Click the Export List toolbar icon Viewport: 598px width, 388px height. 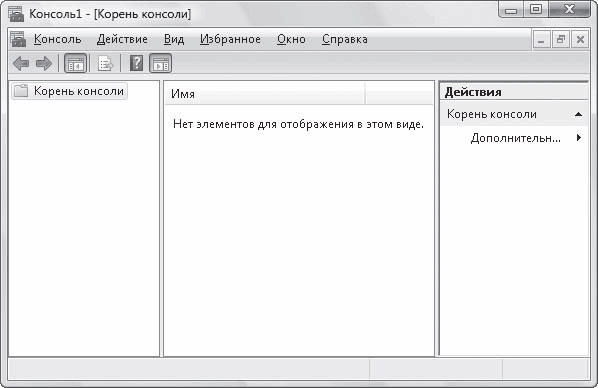(x=104, y=63)
